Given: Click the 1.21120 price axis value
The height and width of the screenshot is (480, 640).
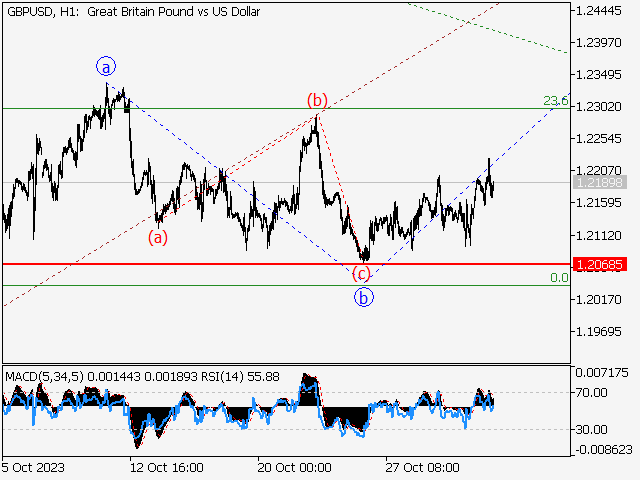Looking at the screenshot, I should click(598, 236).
